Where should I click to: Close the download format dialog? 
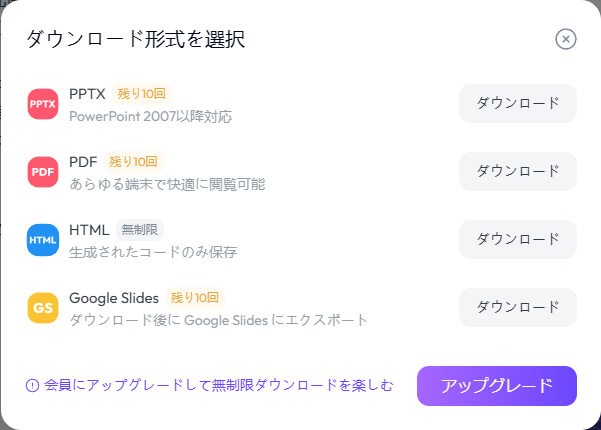coord(566,39)
